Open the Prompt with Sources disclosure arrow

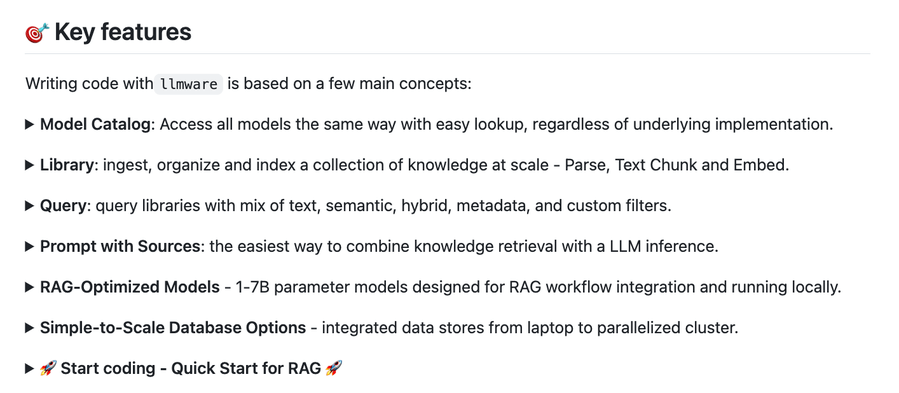(x=30, y=247)
